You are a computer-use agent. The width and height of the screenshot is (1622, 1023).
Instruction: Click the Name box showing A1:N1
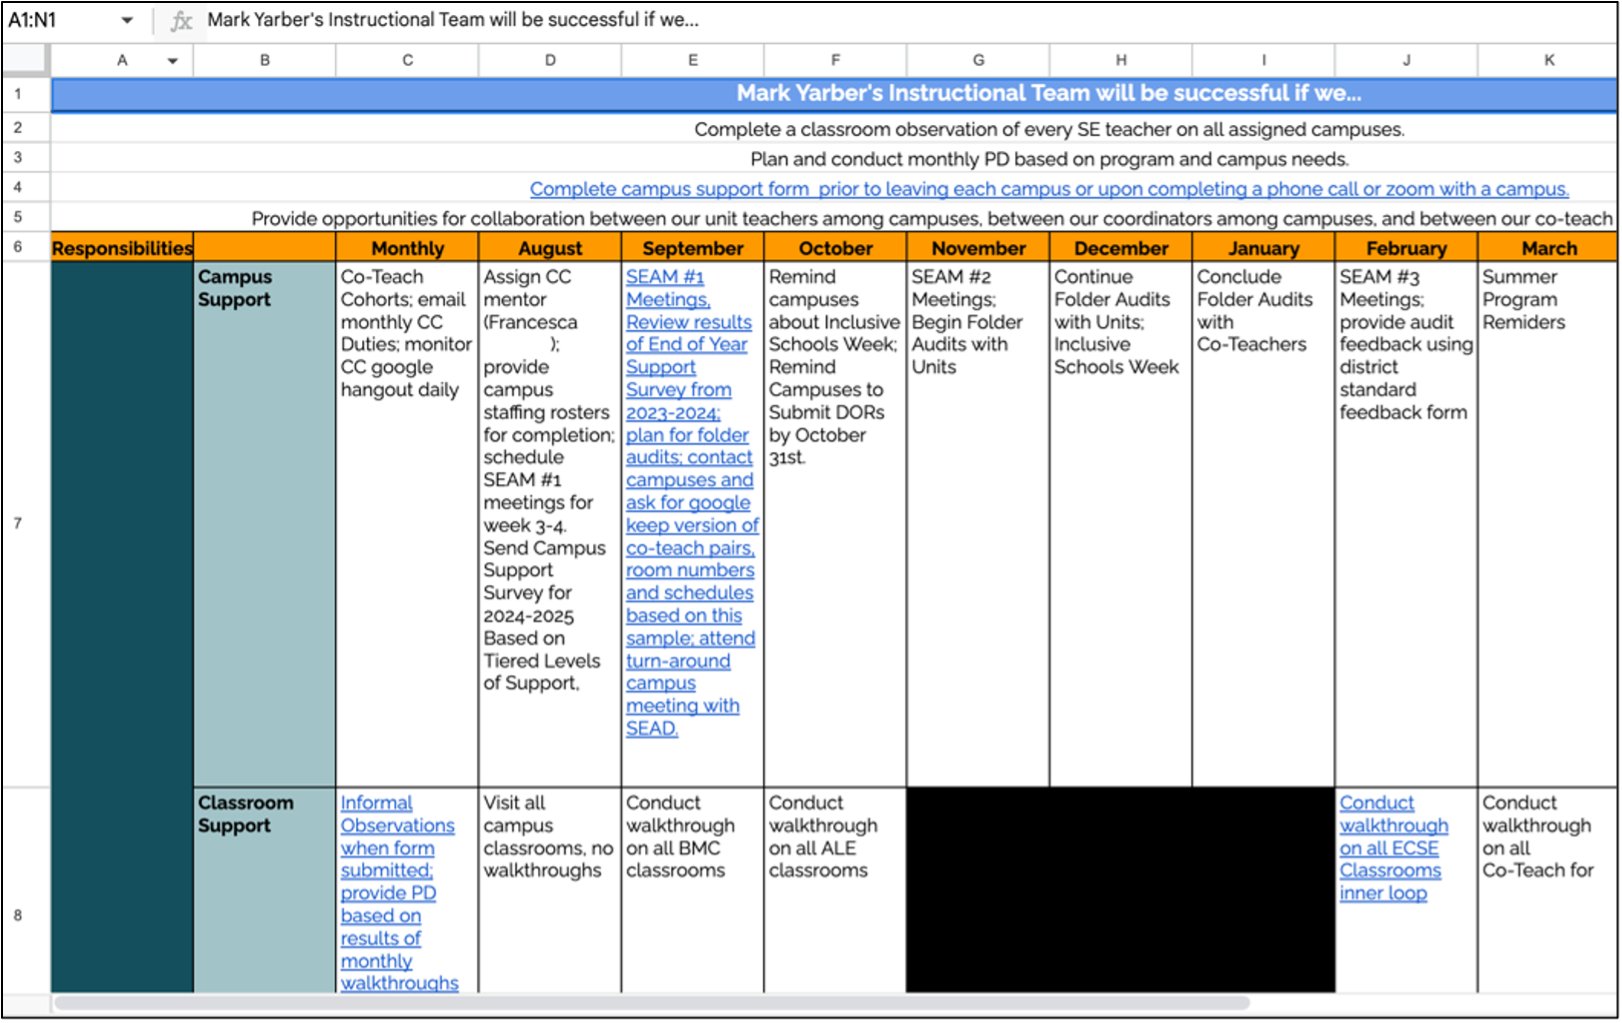(60, 21)
